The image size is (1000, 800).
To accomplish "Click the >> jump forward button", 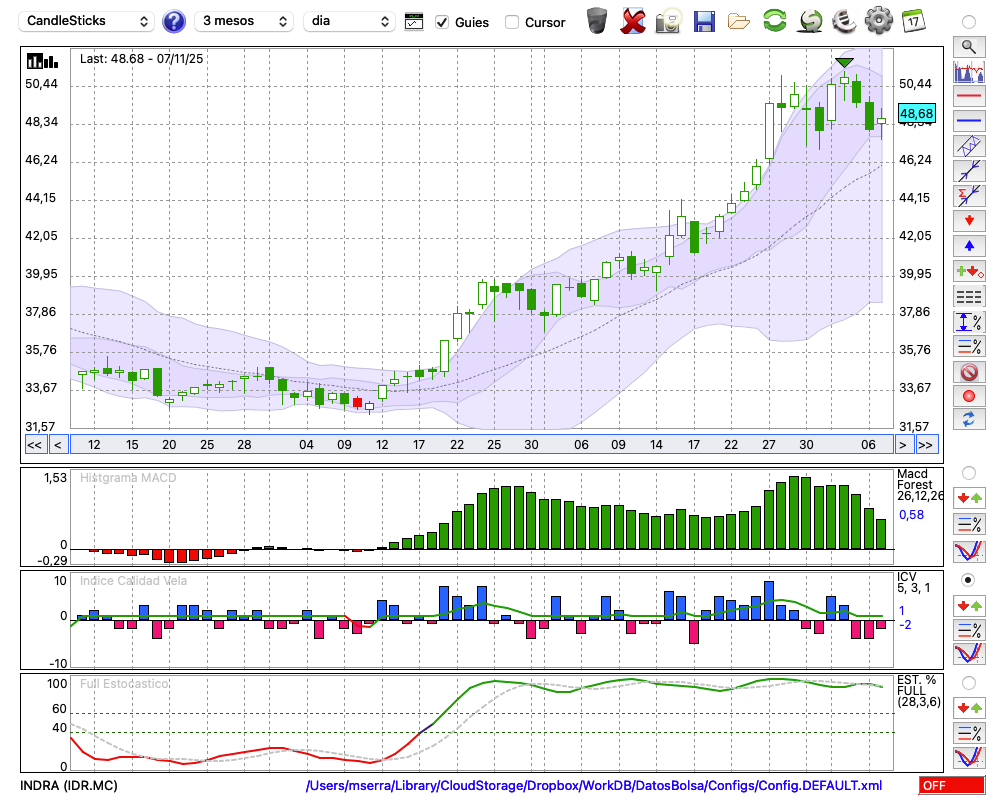I will [926, 444].
